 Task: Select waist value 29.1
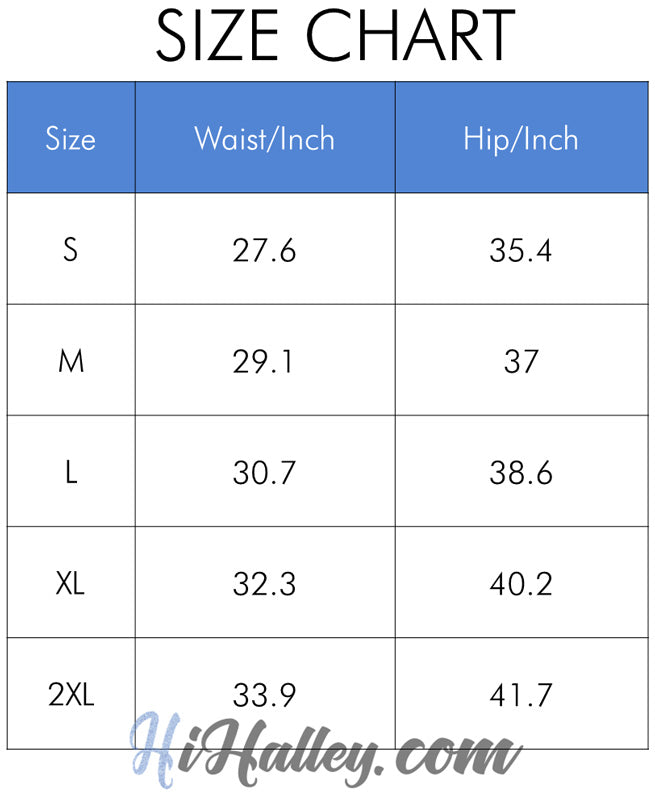pos(265,361)
